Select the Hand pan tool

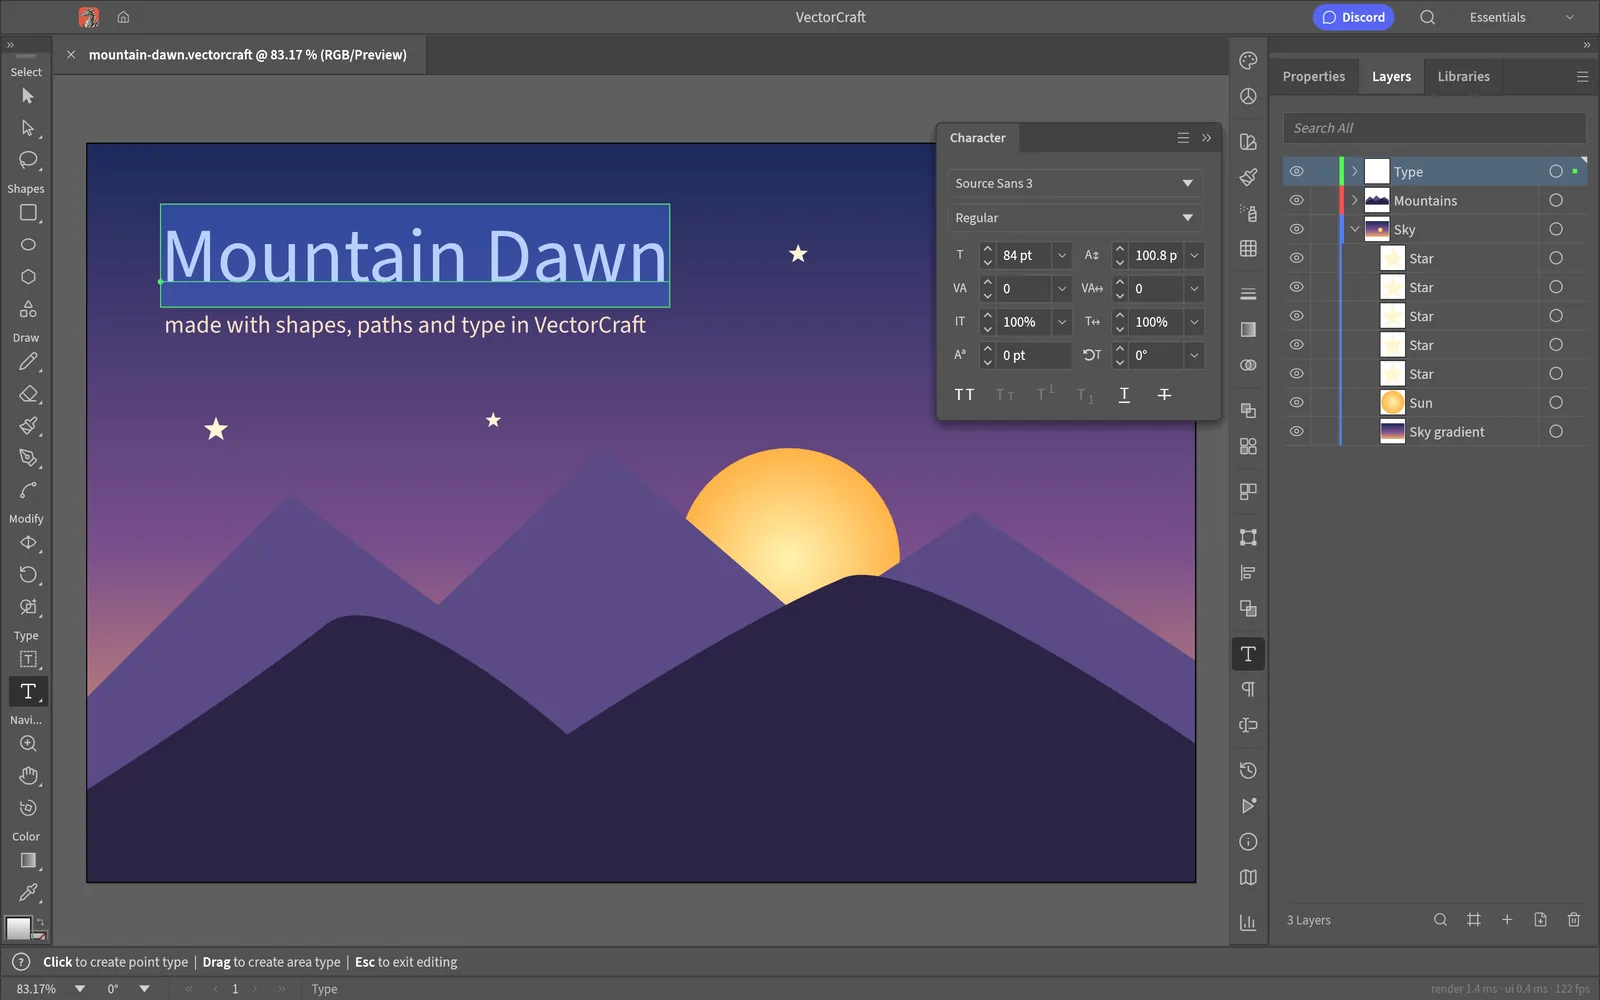pos(28,776)
